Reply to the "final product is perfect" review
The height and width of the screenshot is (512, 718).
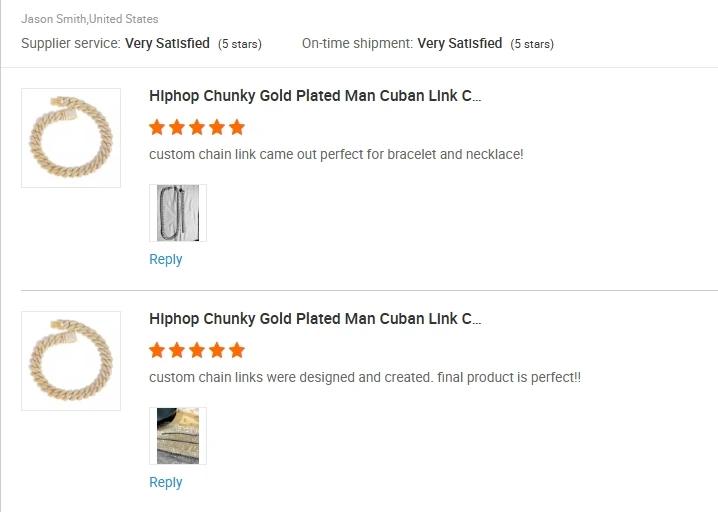pos(165,482)
